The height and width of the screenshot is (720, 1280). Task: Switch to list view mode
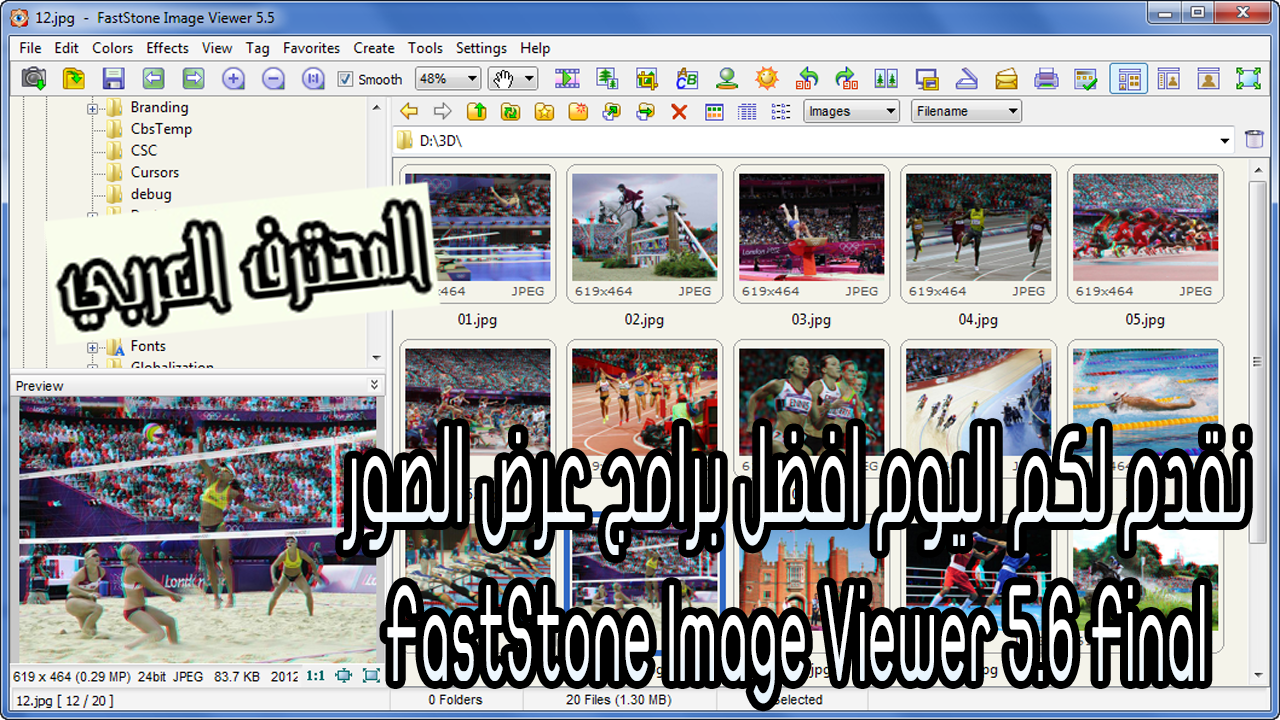[x=781, y=111]
